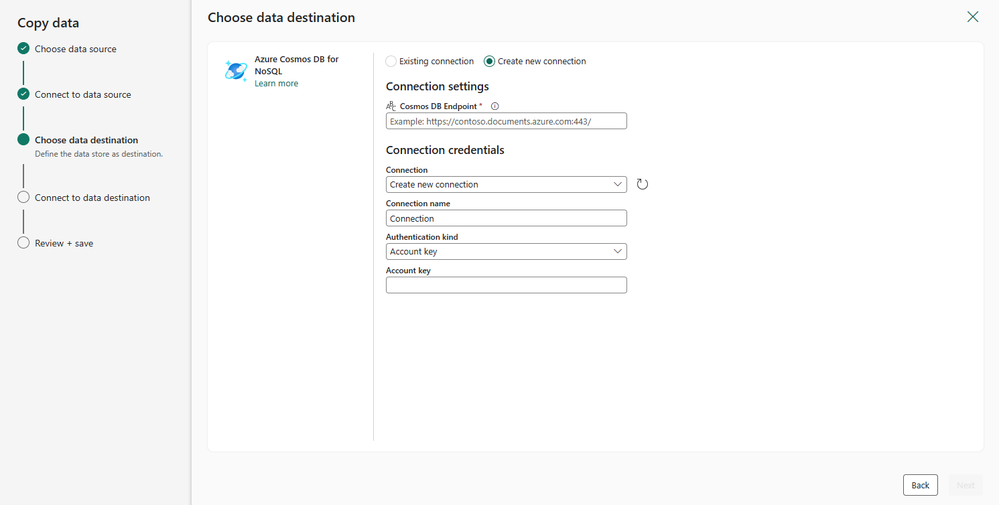The image size is (999, 505).
Task: Click the Connect to data source checkmark icon
Action: tap(23, 94)
